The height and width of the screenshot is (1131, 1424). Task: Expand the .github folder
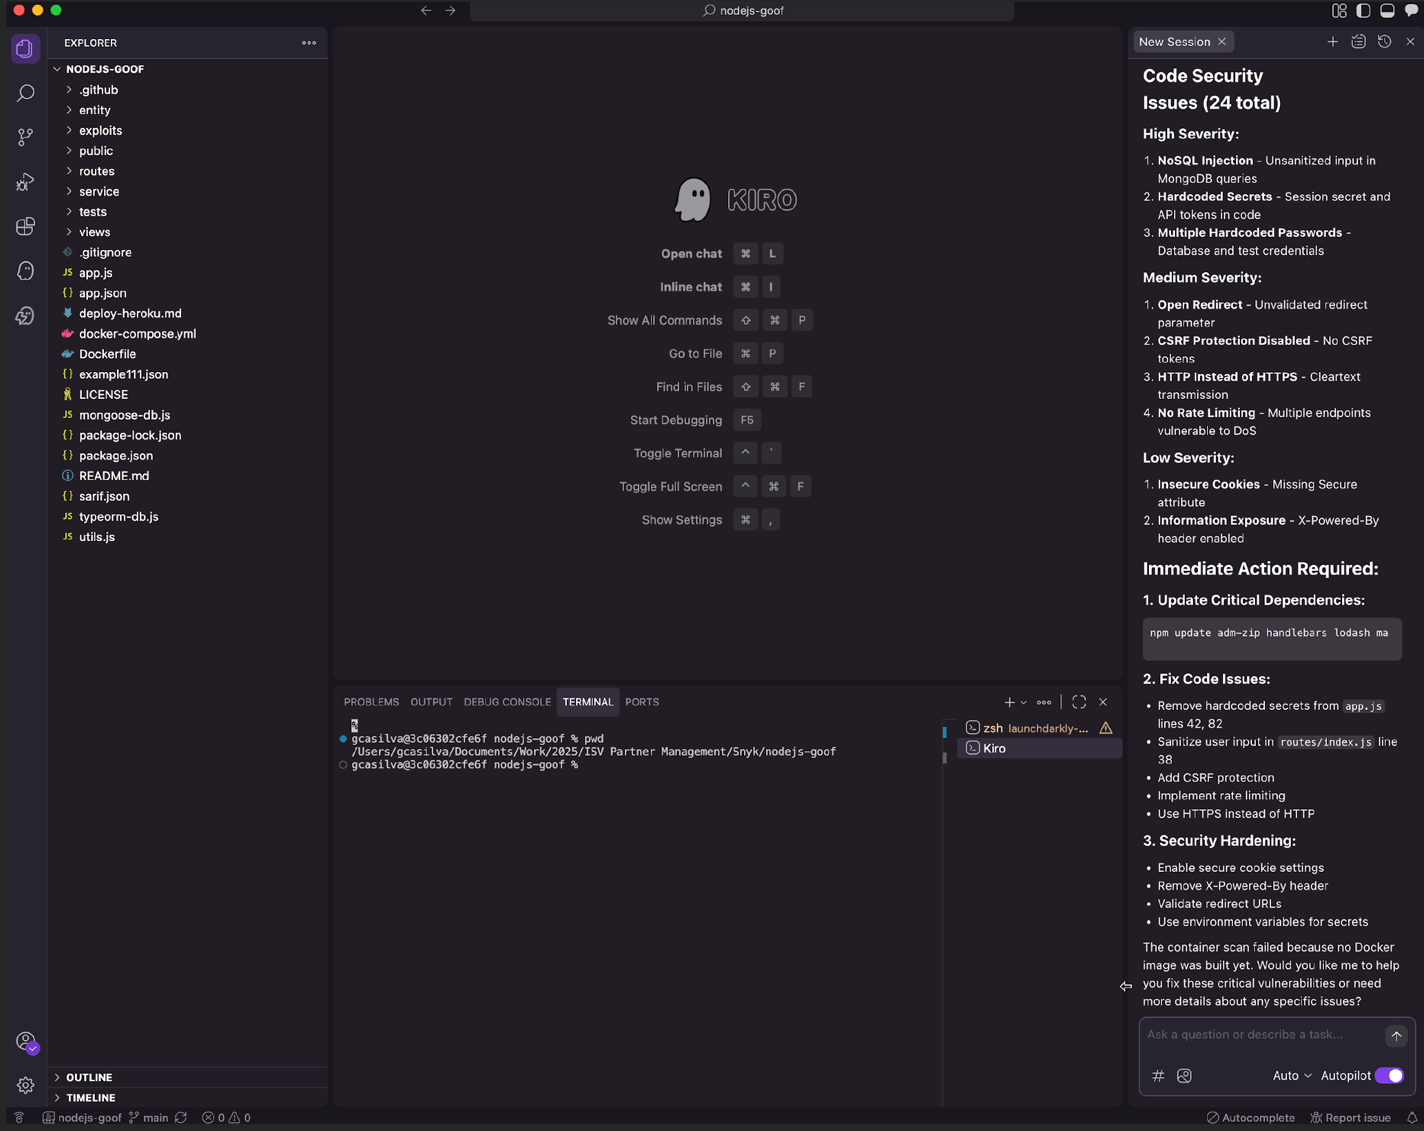click(190, 90)
